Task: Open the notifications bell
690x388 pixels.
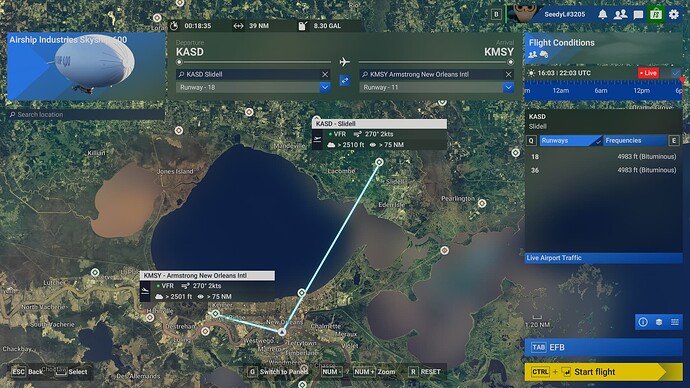Action: (x=602, y=15)
